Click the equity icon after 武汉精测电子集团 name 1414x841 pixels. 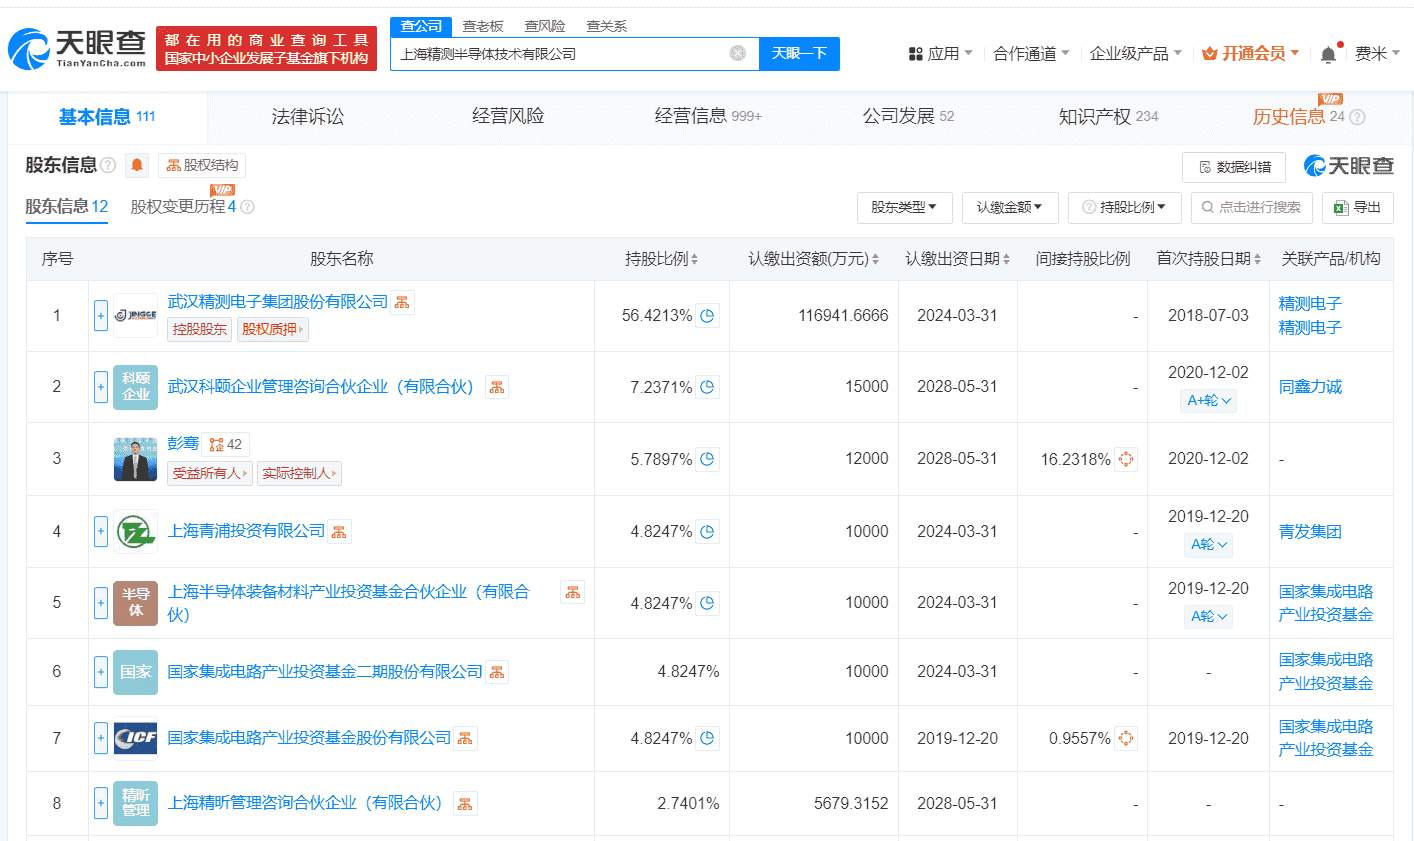tap(402, 301)
